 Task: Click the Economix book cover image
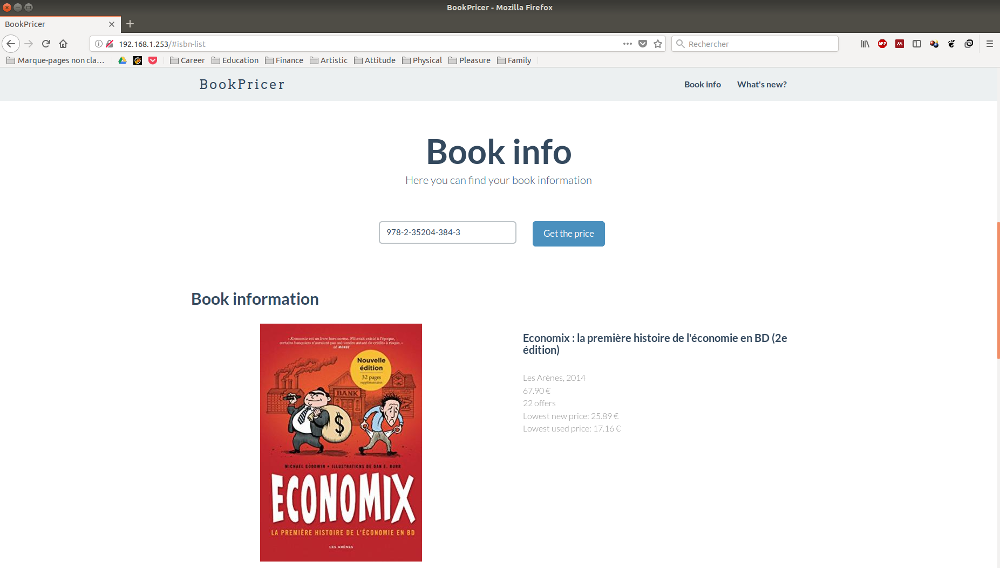tap(341, 442)
